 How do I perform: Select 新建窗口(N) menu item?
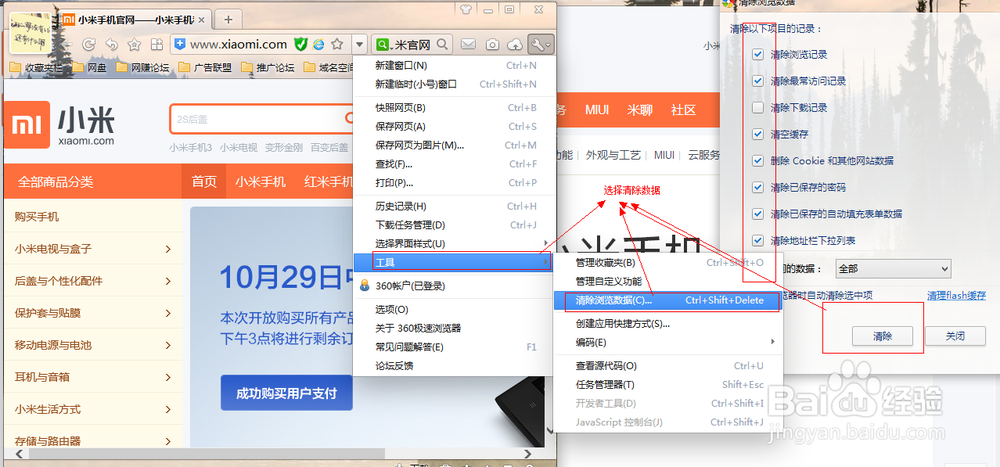click(x=453, y=65)
